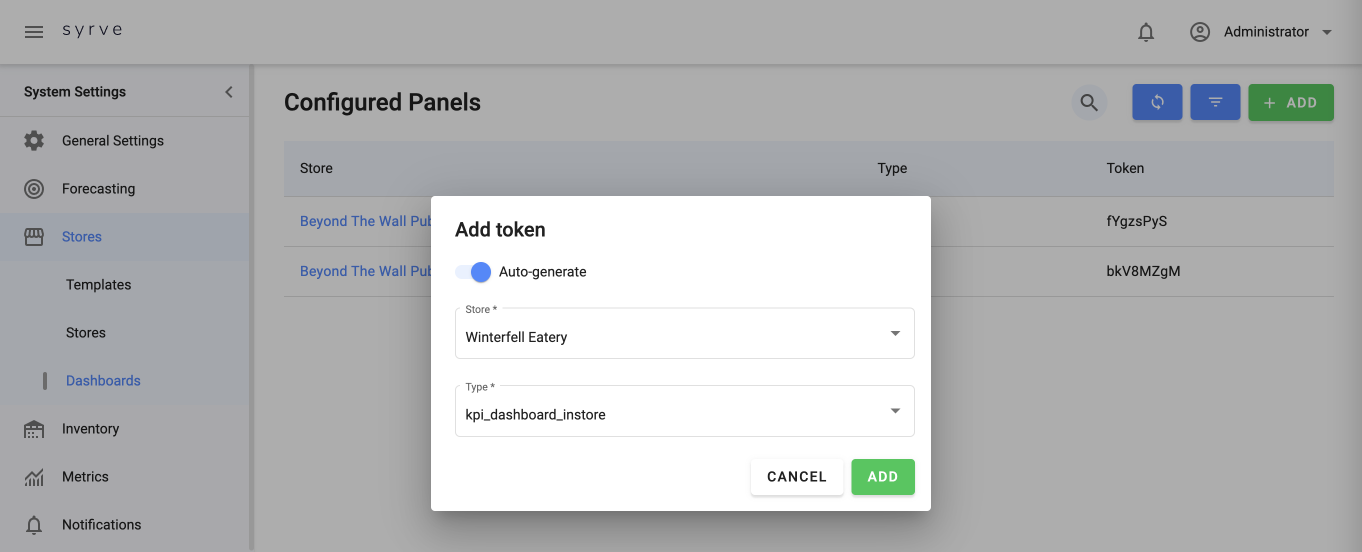Open Notifications in the sidebar

point(101,525)
